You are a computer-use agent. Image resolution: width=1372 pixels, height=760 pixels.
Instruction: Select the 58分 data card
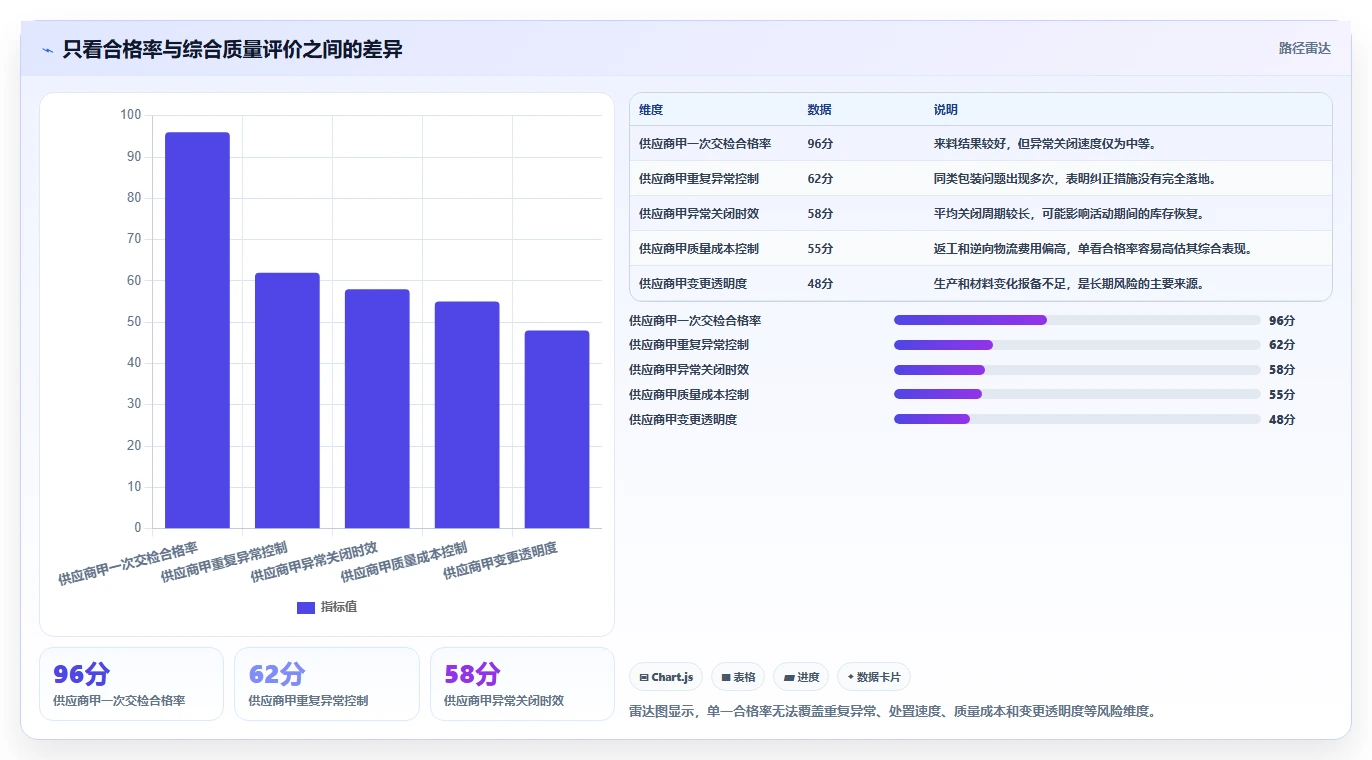(x=522, y=684)
